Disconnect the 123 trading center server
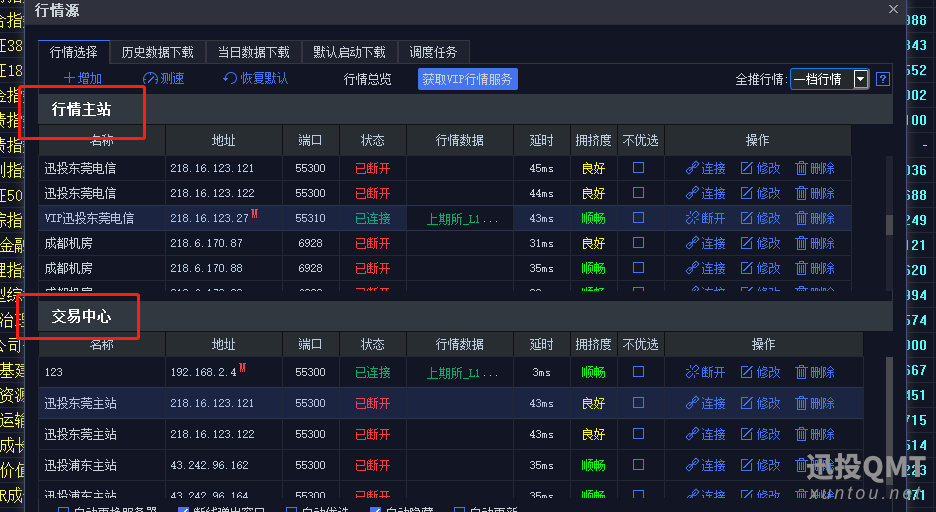This screenshot has width=936, height=512. tap(706, 372)
